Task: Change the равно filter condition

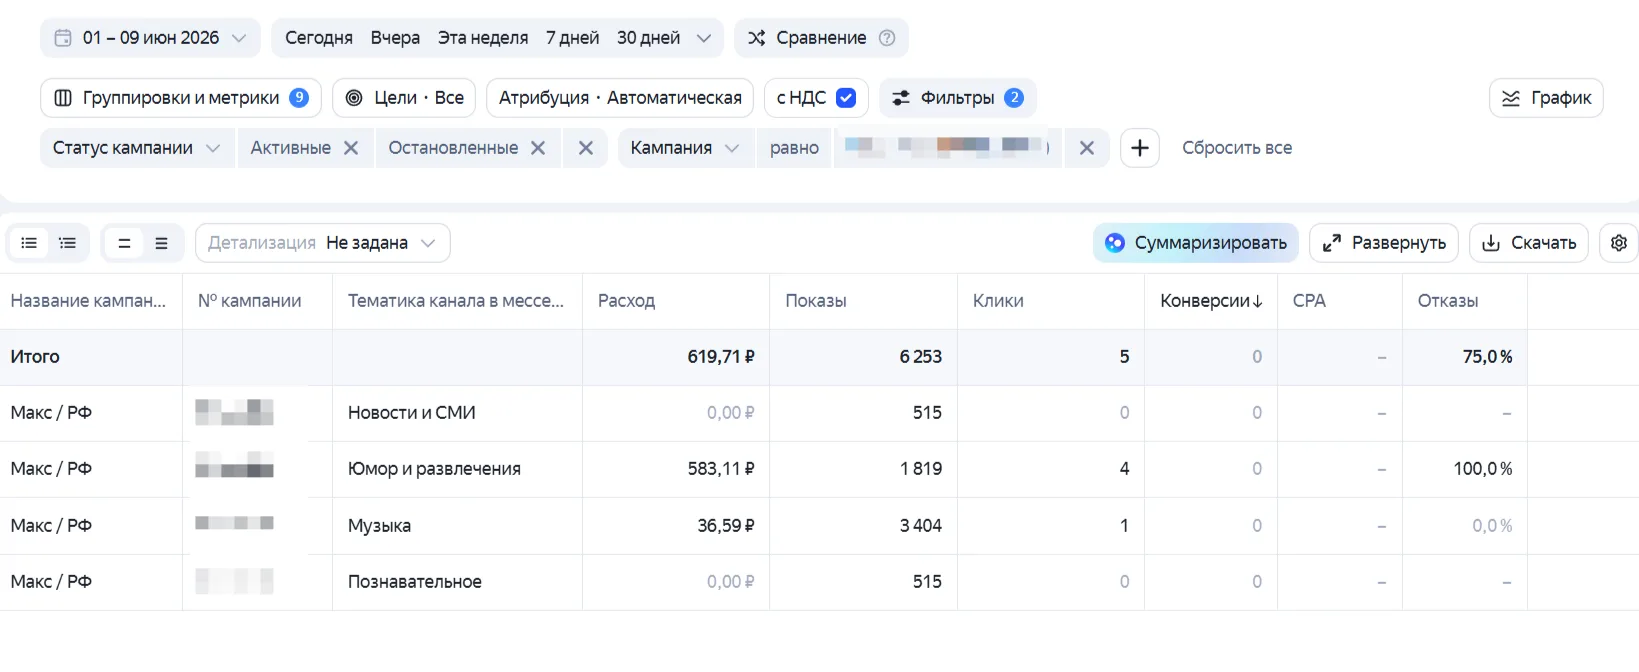Action: coord(794,148)
